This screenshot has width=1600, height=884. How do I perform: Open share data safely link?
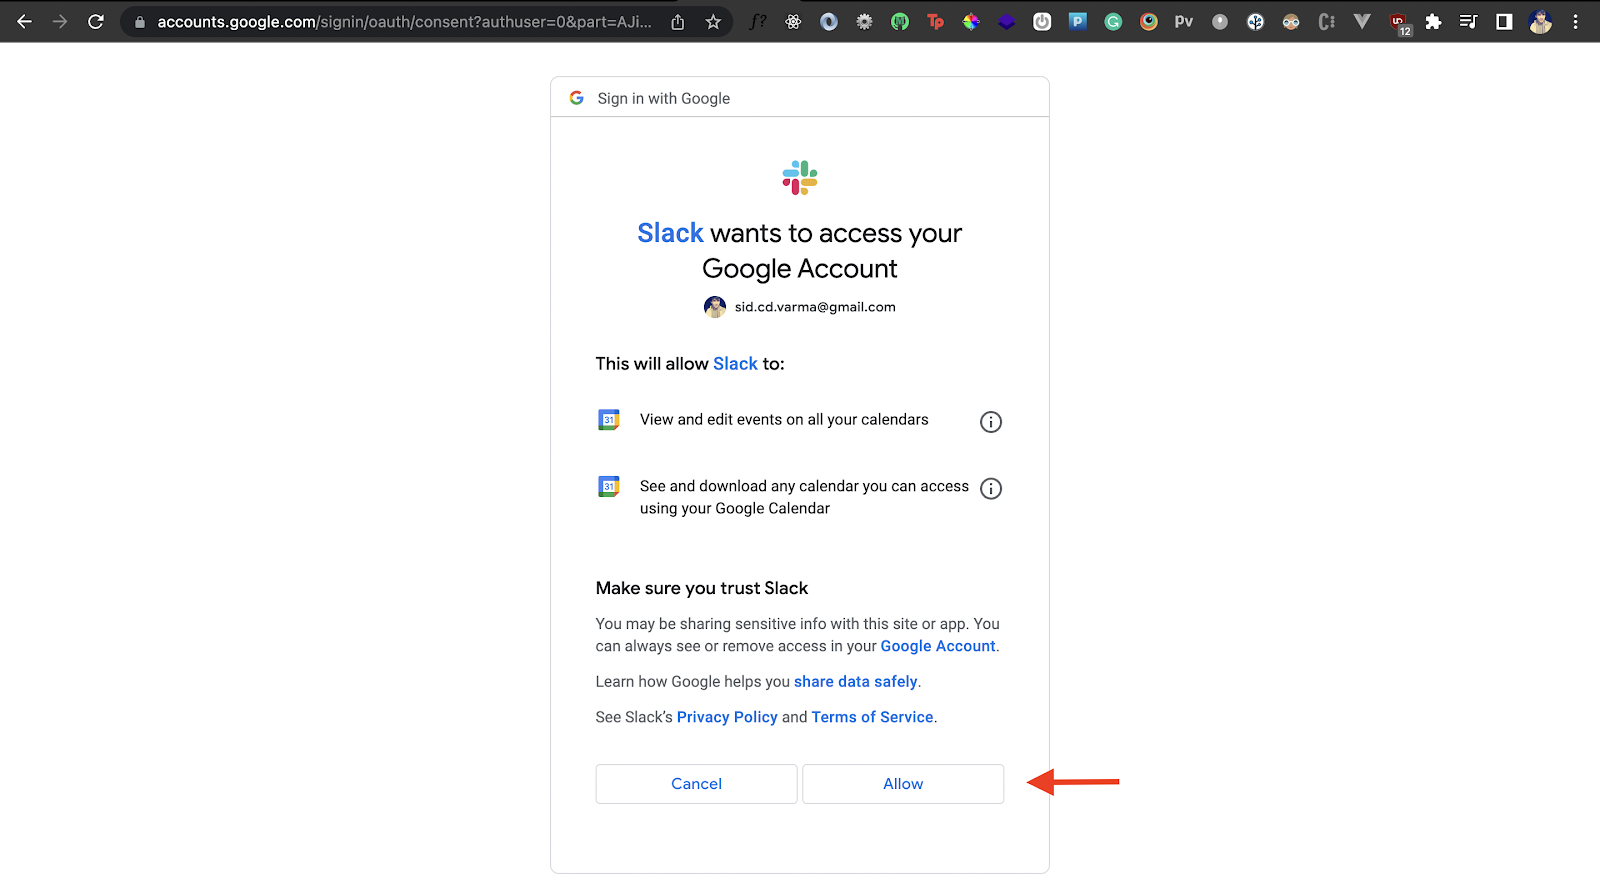pos(855,682)
